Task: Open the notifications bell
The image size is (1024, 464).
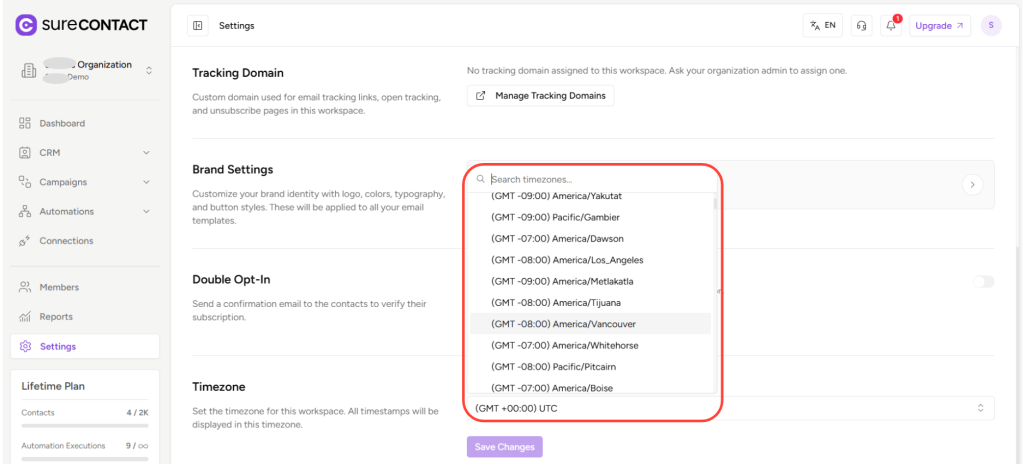Action: 891,26
